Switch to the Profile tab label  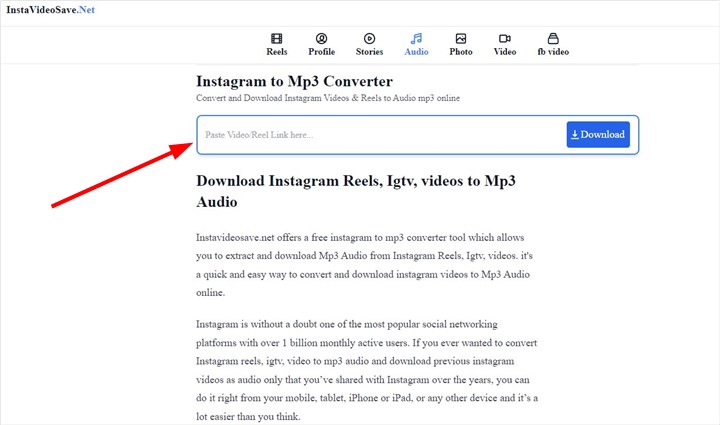(321, 52)
